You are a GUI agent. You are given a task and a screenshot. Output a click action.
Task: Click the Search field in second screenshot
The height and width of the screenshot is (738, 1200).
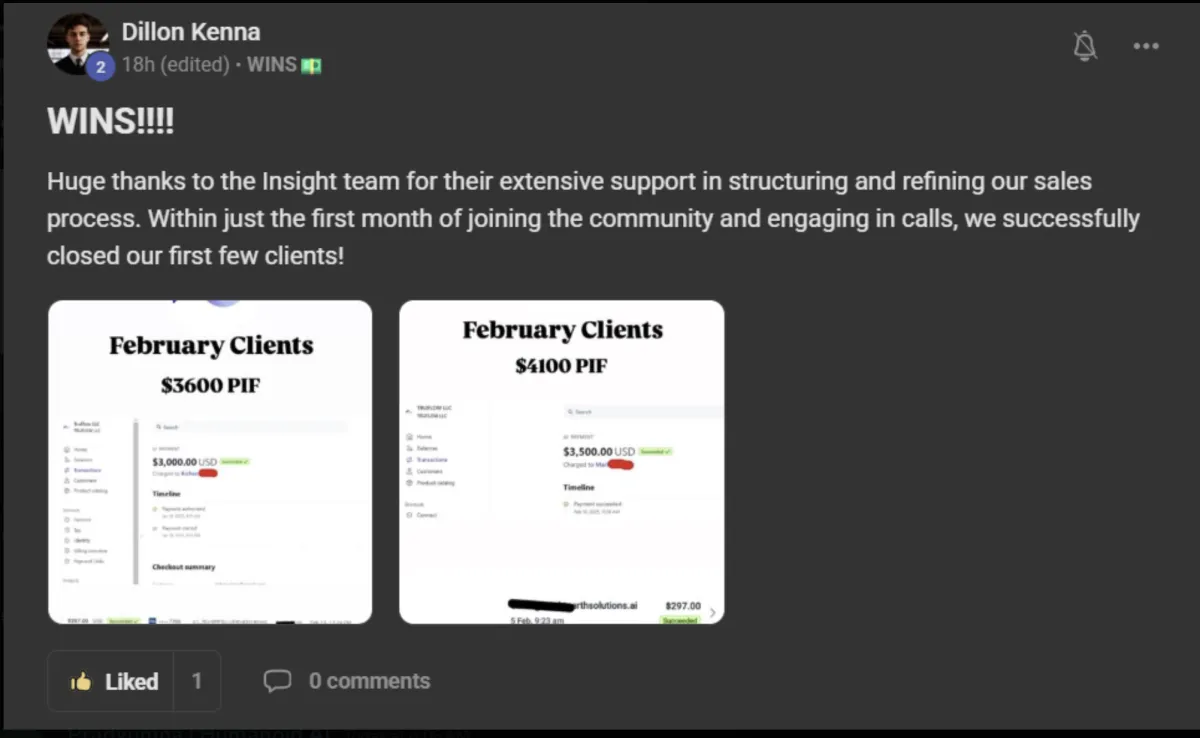tap(640, 411)
